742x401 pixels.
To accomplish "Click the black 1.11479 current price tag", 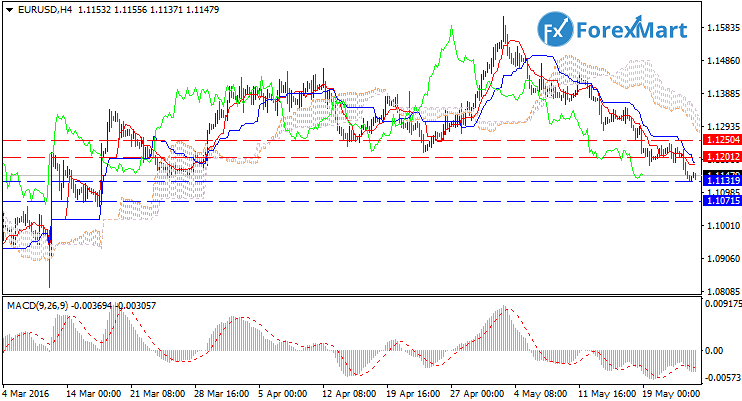I will pos(721,174).
